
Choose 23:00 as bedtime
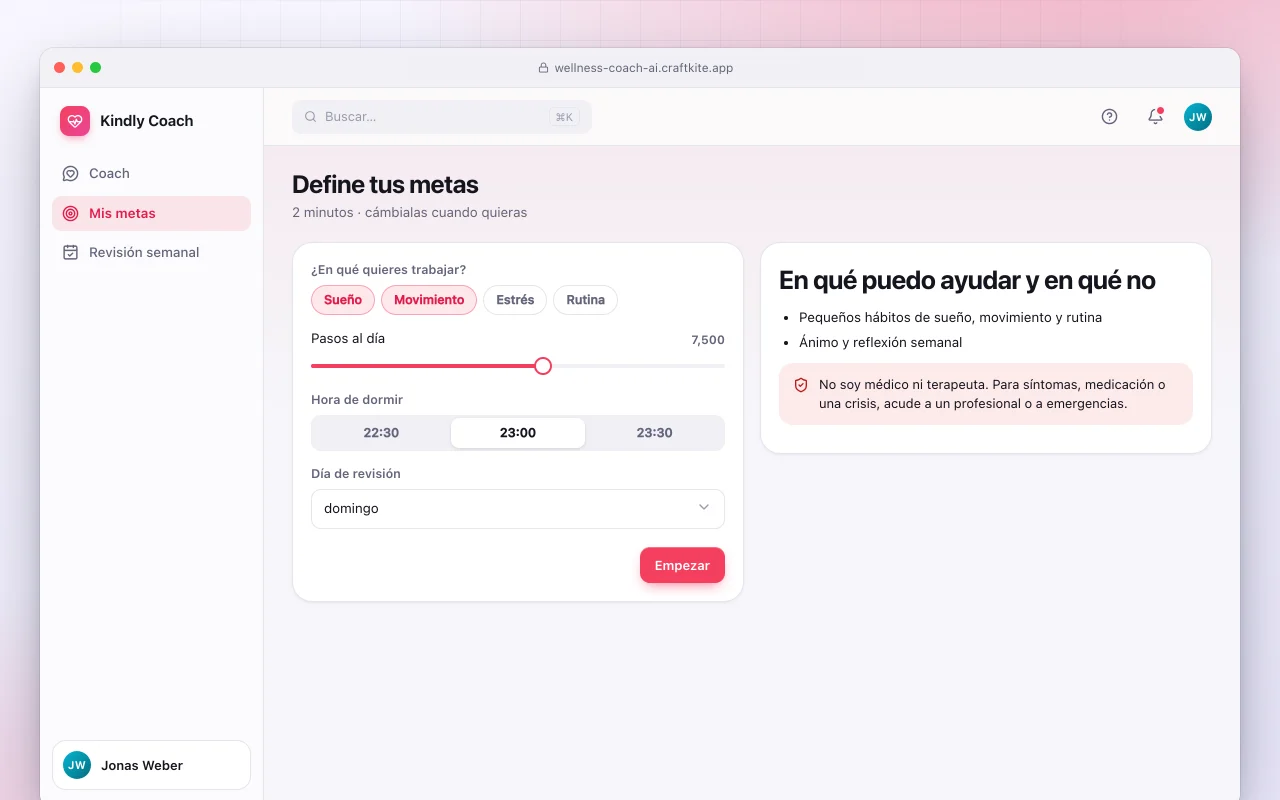point(518,433)
